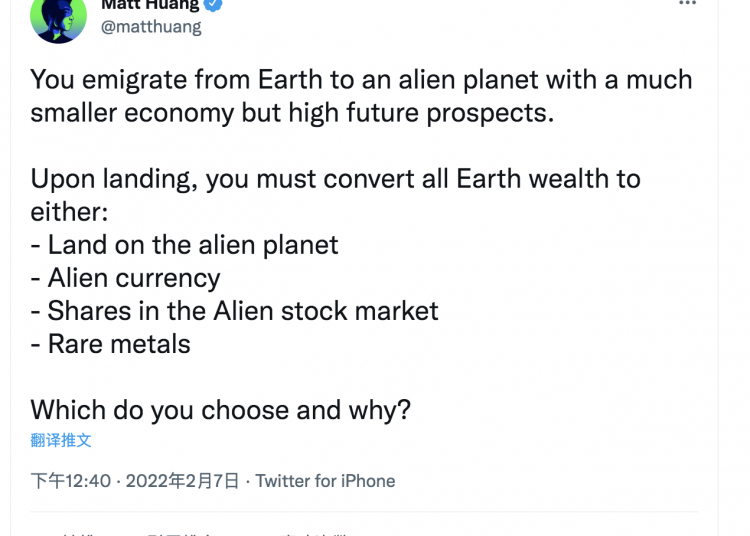This screenshot has height=536, width=750.
Task: Click the Matt Huang display name
Action: (x=150, y=5)
